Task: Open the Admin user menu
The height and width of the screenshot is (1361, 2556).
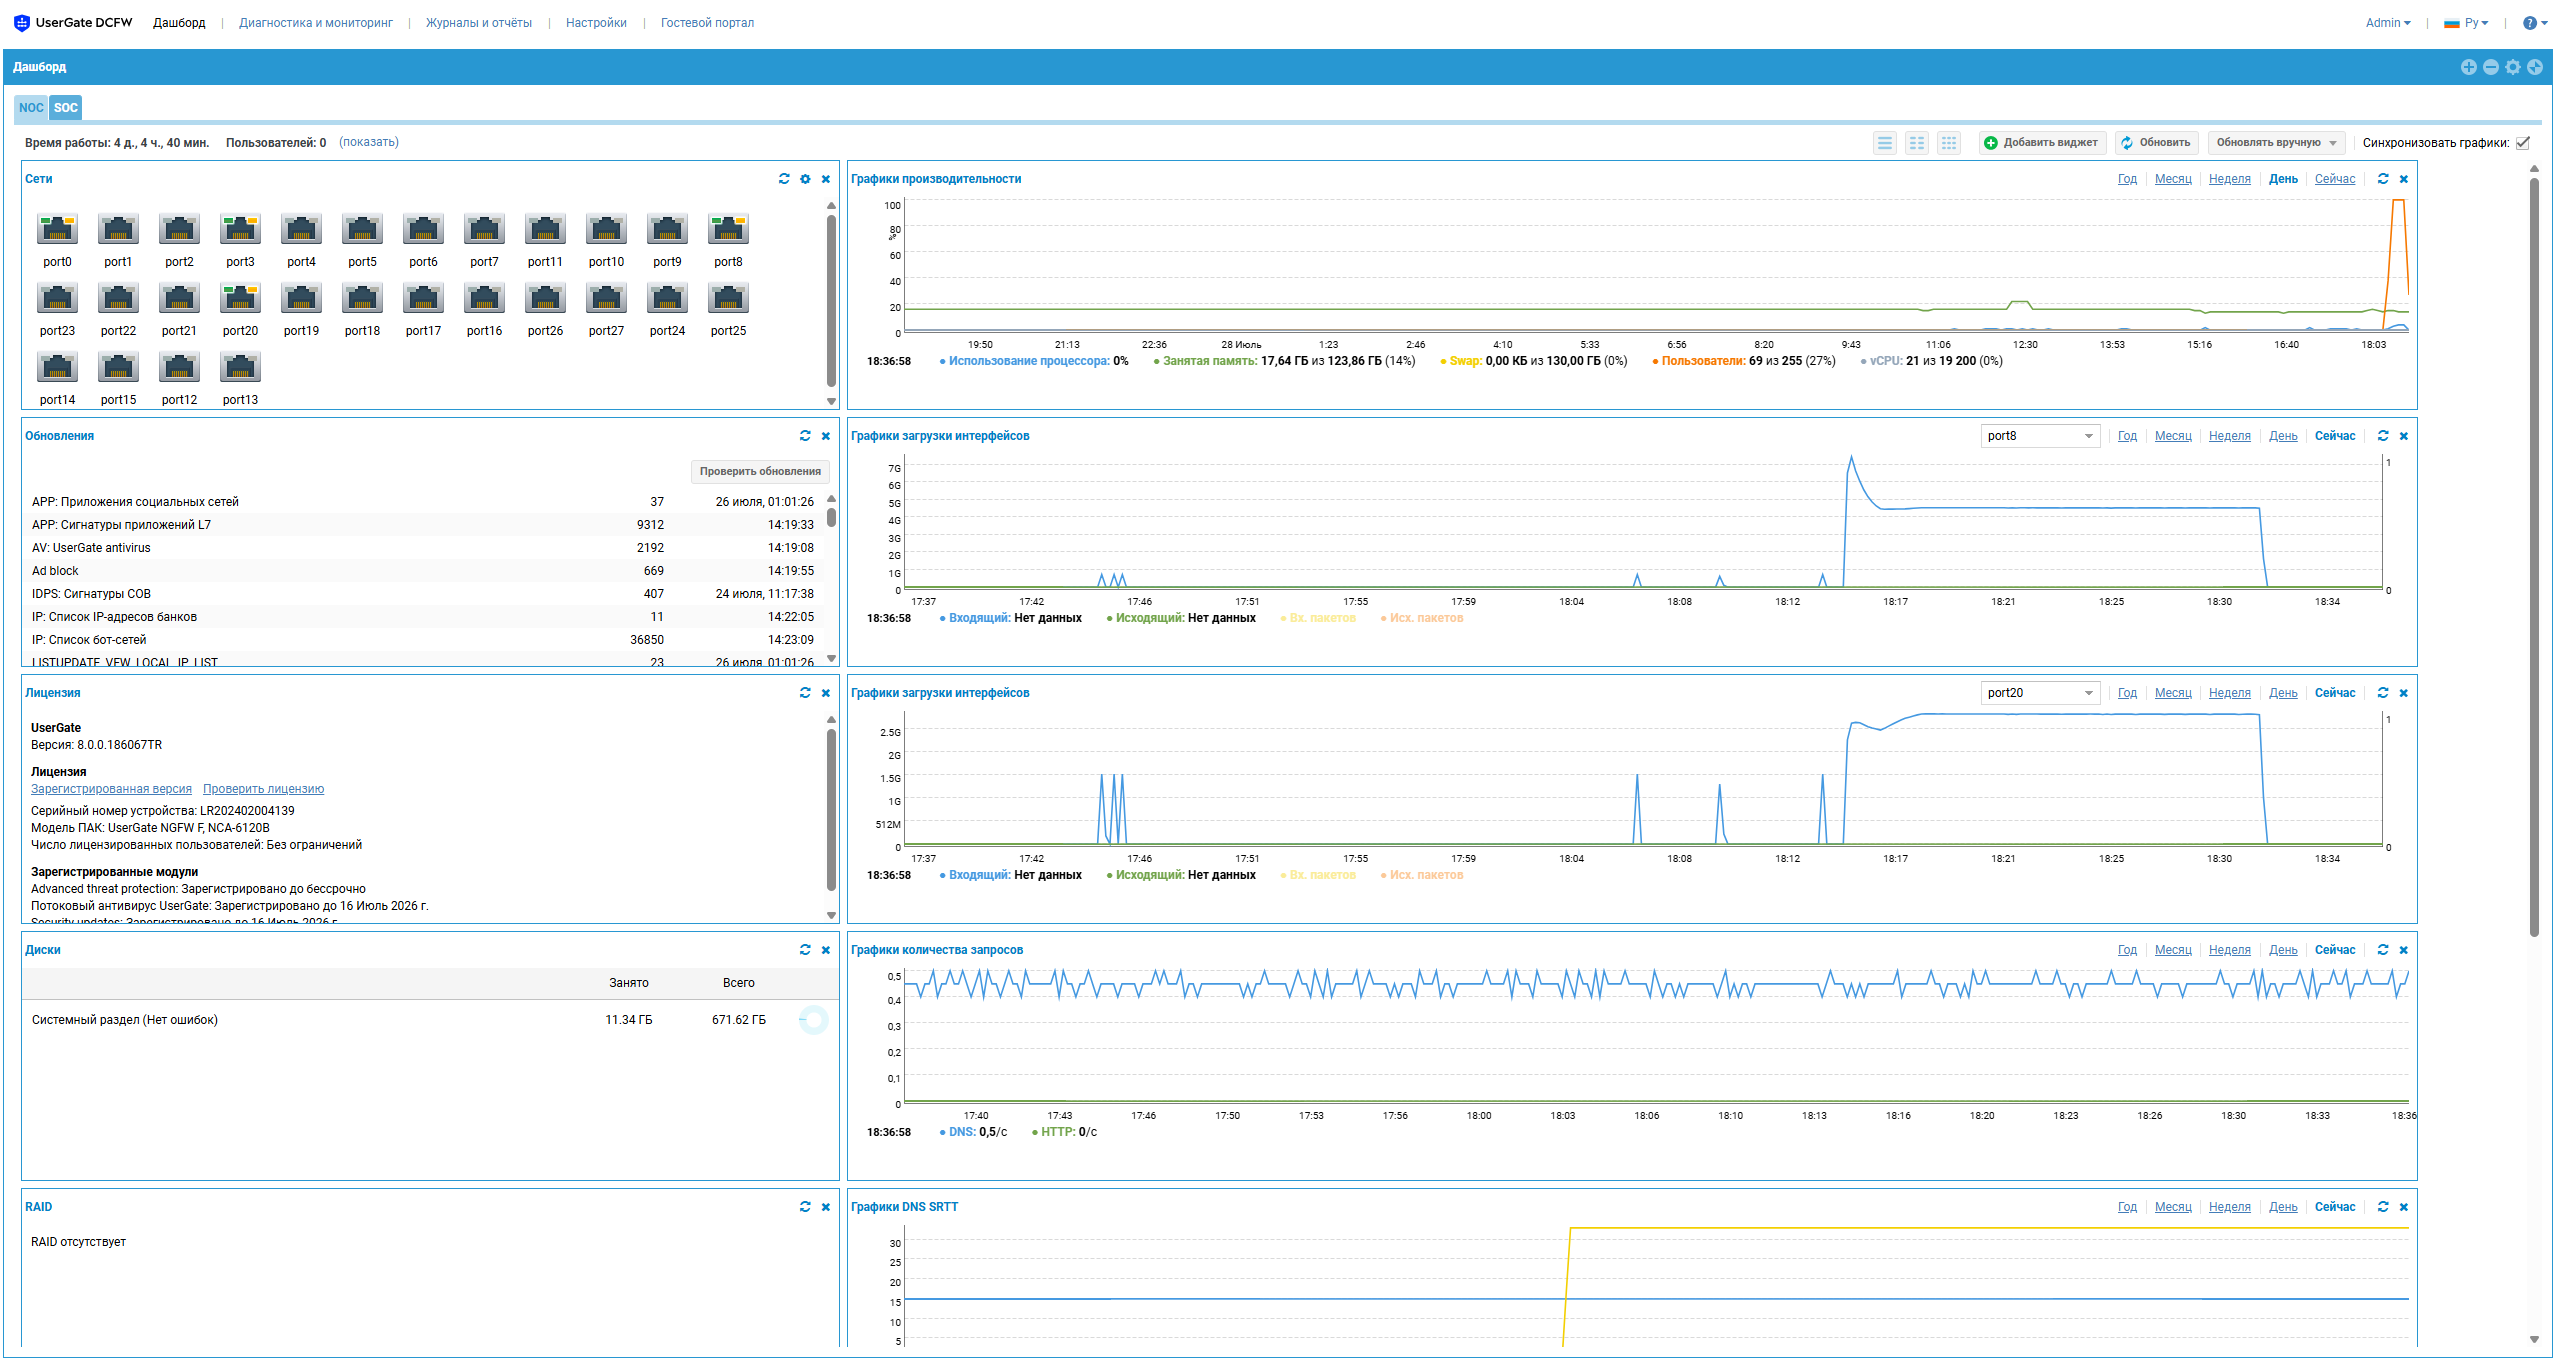Action: click(2387, 23)
